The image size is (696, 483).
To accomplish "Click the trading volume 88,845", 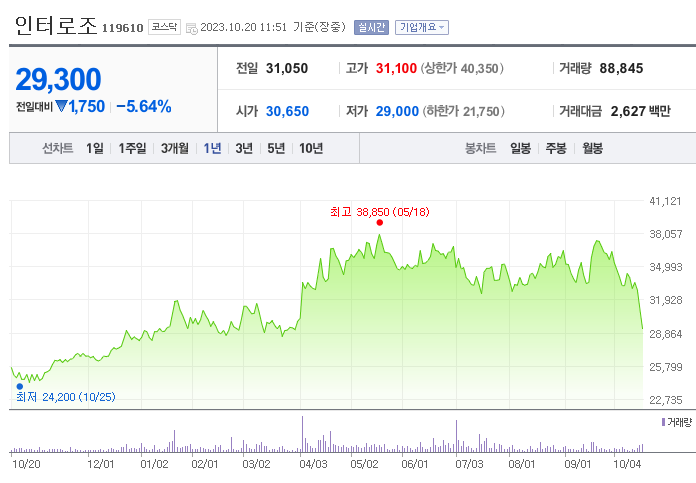I will tap(621, 68).
